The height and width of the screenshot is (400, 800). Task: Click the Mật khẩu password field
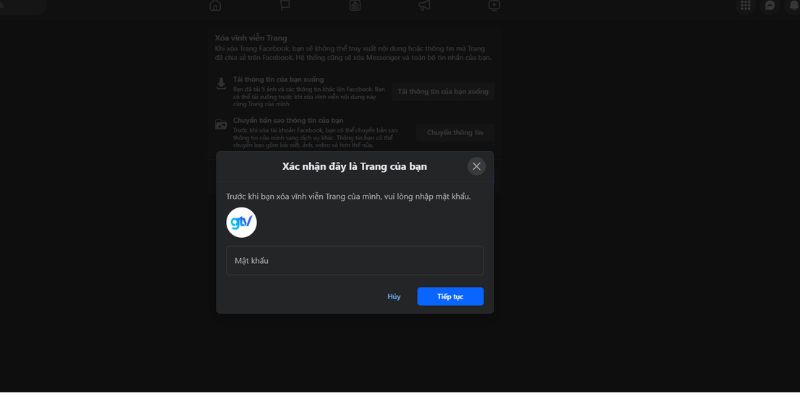pos(355,261)
